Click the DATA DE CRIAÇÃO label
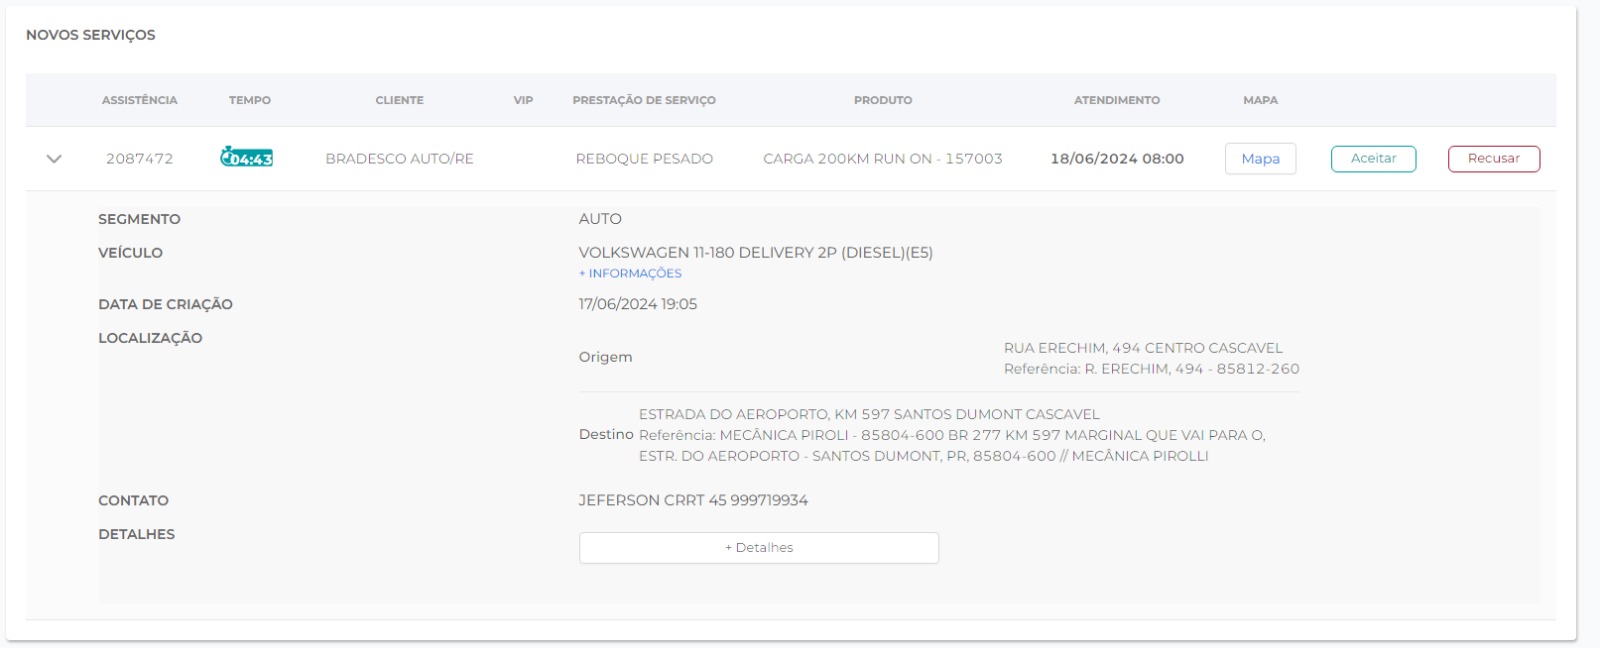 (x=165, y=304)
